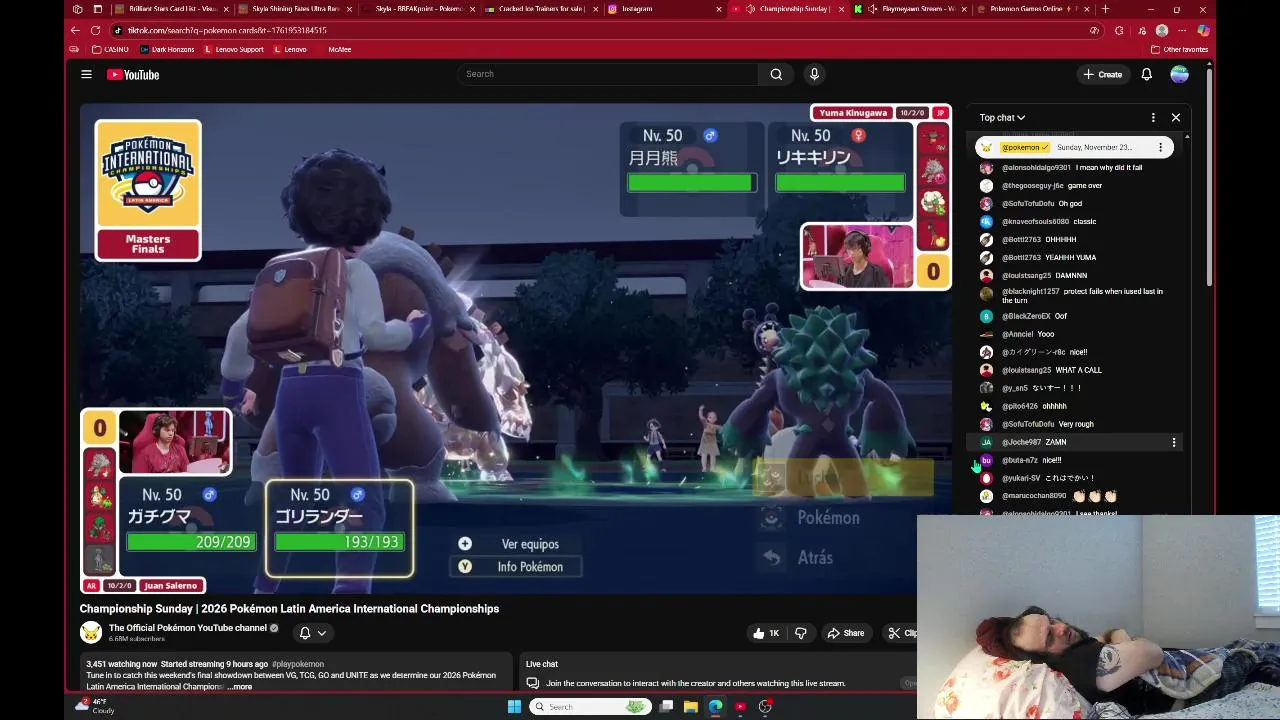Expand description with ...more
The image size is (1280, 720).
240,687
